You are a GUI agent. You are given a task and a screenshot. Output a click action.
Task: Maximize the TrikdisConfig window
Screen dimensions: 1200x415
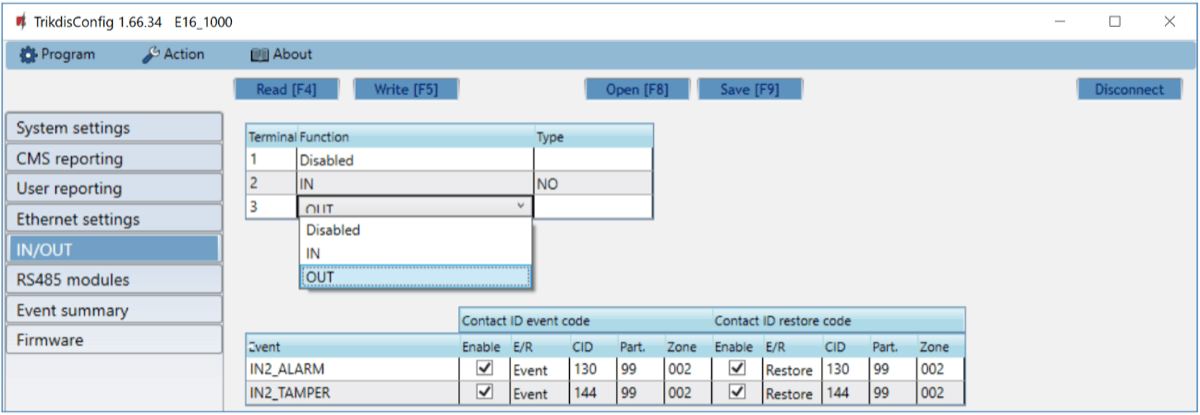click(1114, 21)
